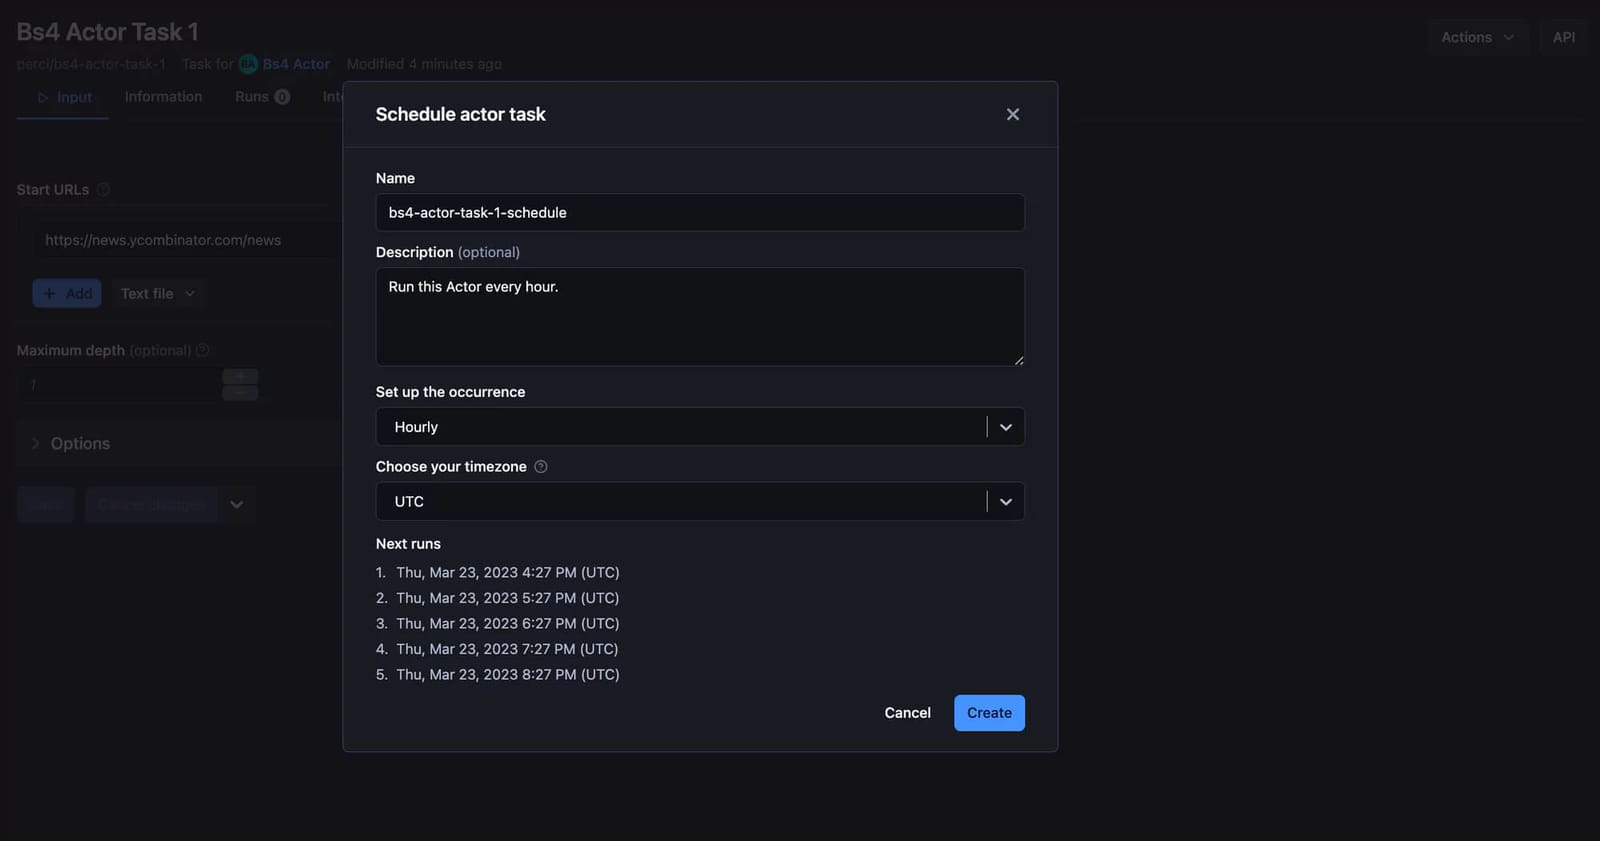Screen dimensions: 1600x841
Task: Click the API button
Action: (1563, 37)
